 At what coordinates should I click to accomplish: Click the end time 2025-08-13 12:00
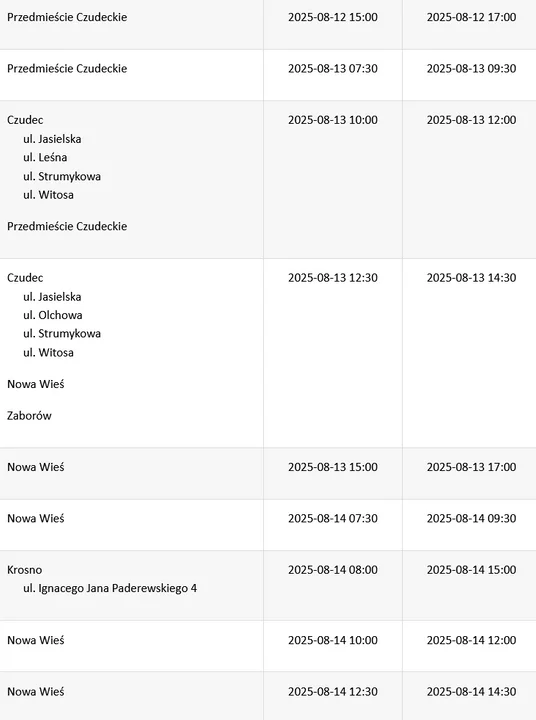tap(471, 120)
